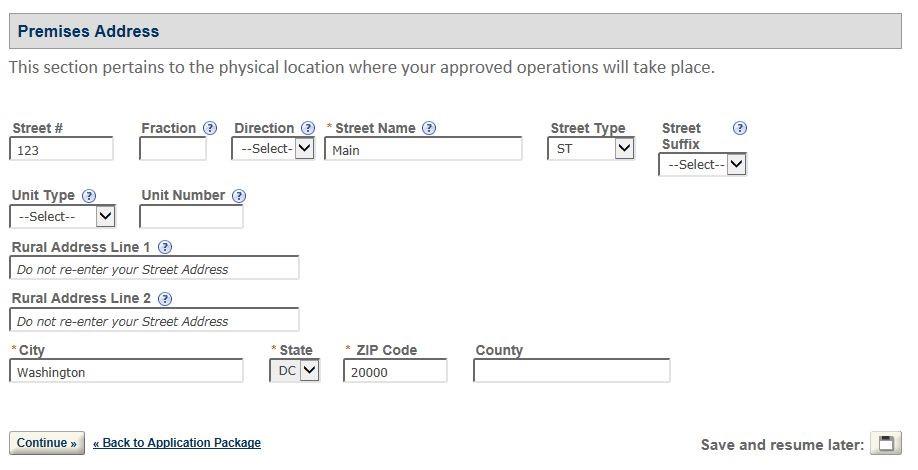The height and width of the screenshot is (470, 918).
Task: Select the County input field
Action: point(571,372)
